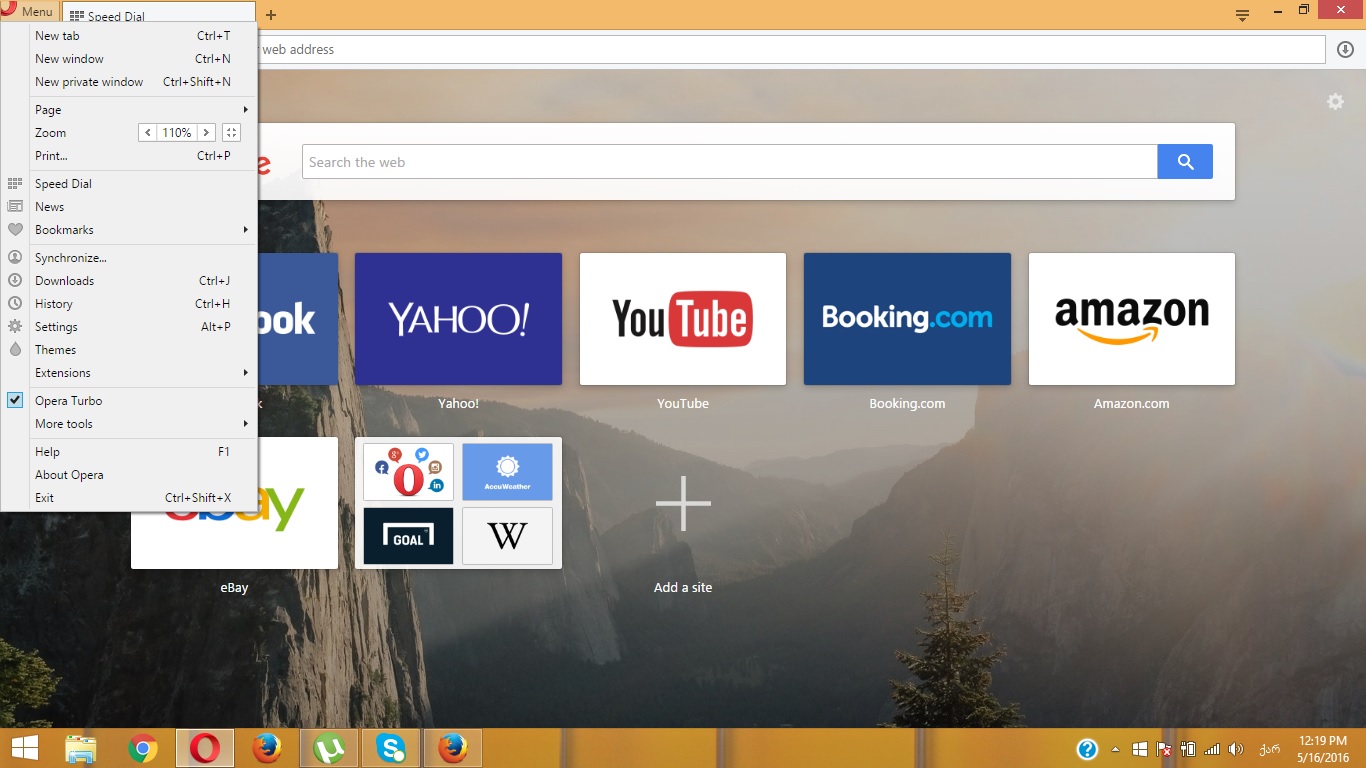Click the Windows Start button

pyautogui.click(x=25, y=748)
